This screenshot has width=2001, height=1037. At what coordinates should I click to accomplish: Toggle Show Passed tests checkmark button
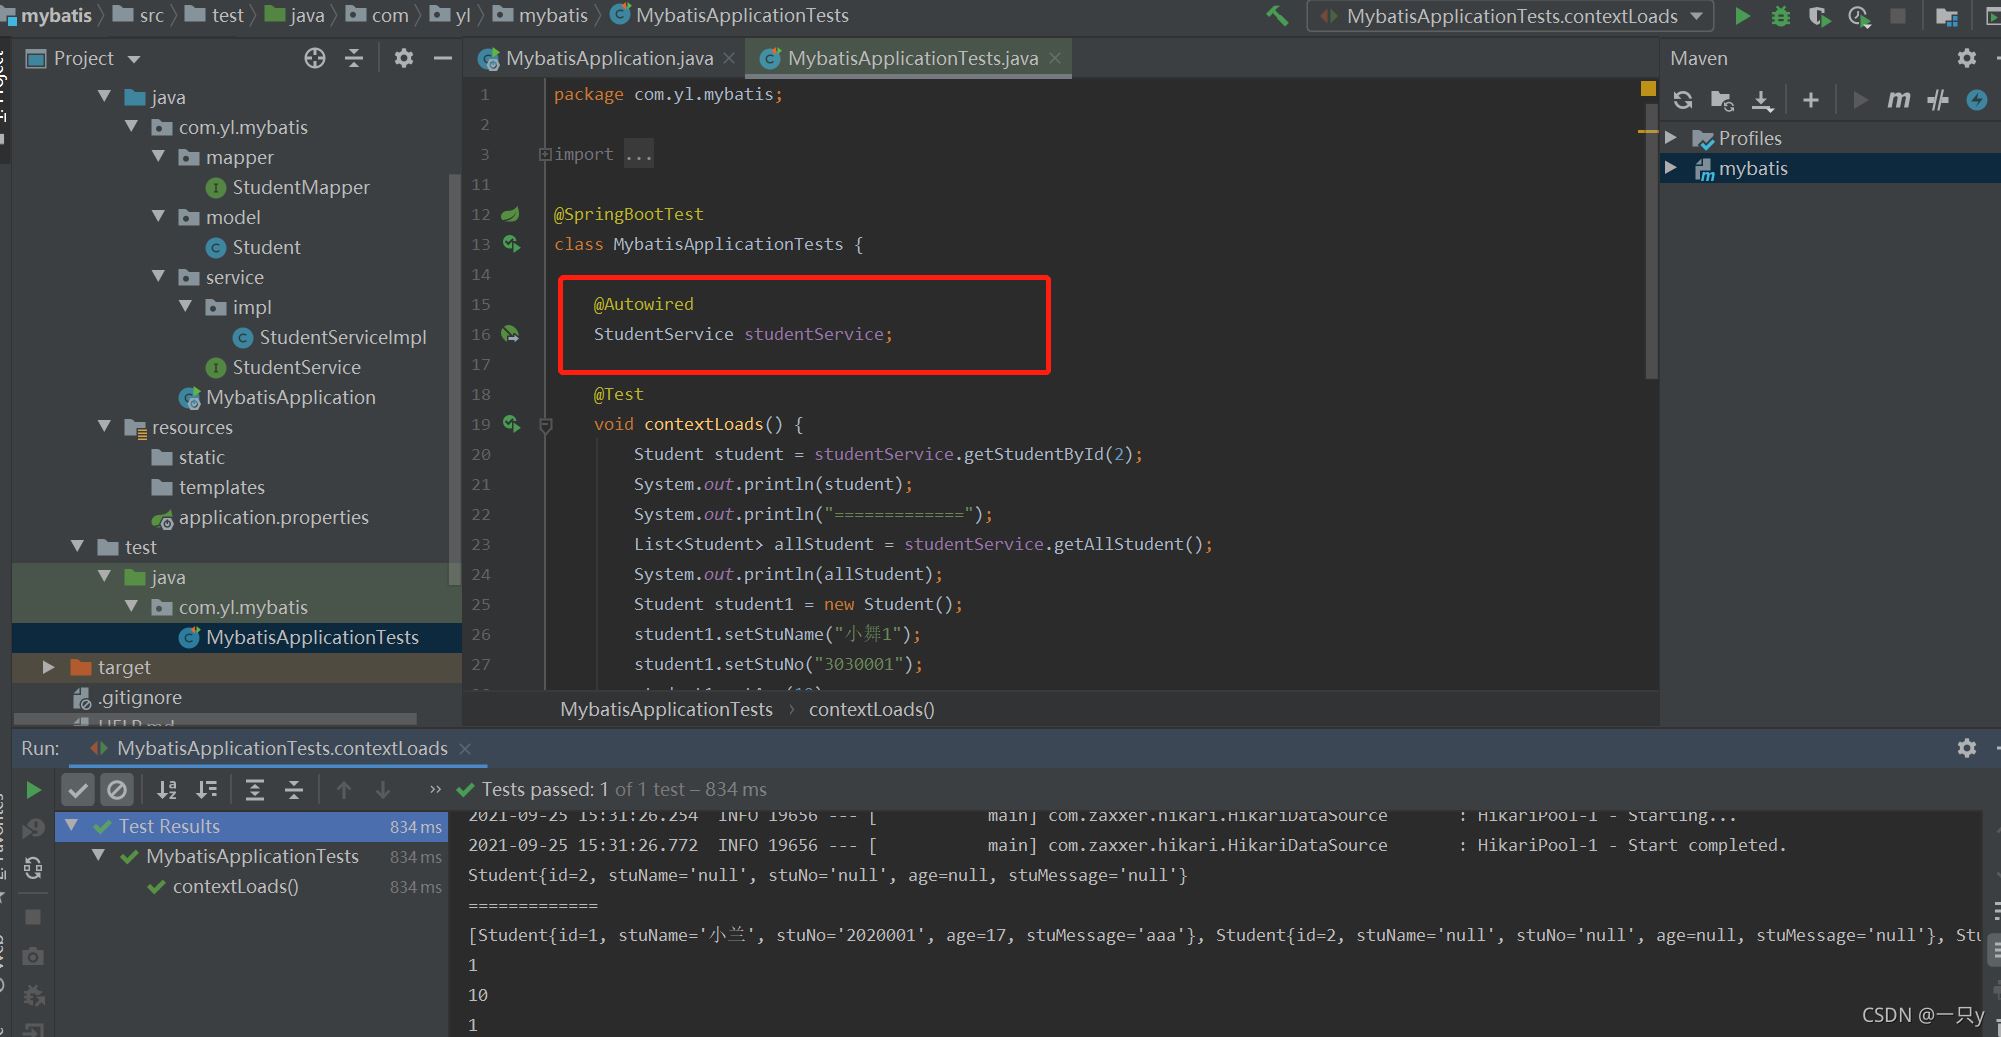click(78, 790)
